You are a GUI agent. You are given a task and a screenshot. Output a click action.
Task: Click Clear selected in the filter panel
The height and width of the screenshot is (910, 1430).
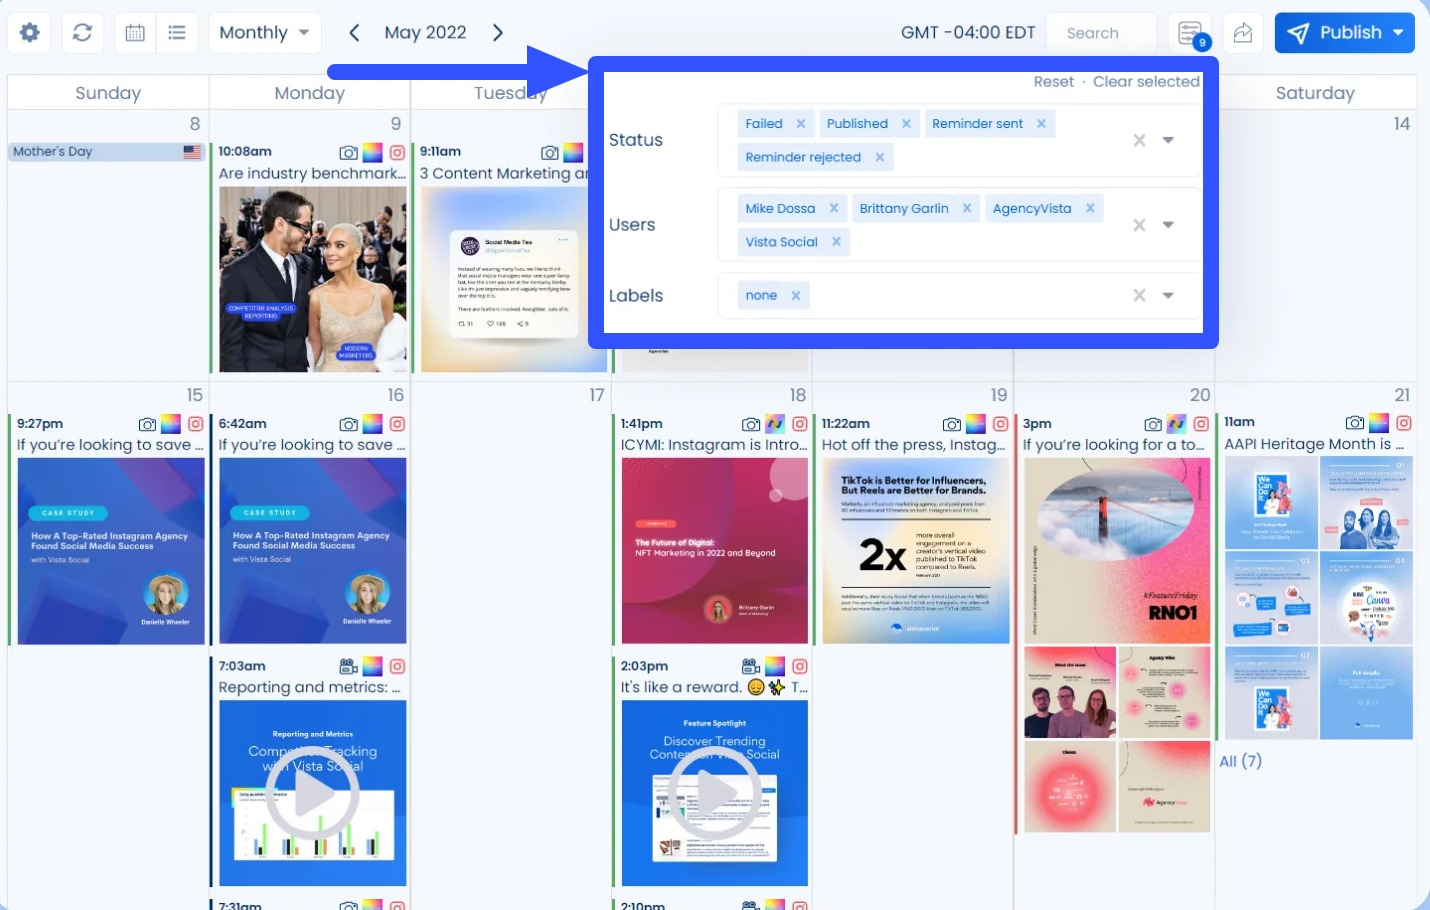tap(1146, 81)
